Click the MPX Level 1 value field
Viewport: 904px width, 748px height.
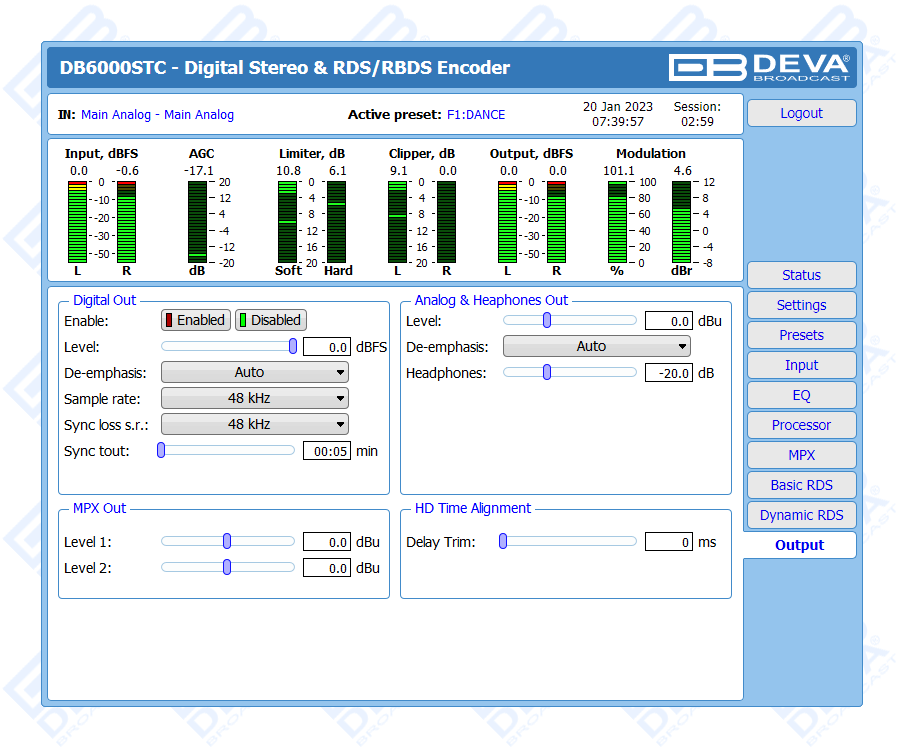coord(326,542)
